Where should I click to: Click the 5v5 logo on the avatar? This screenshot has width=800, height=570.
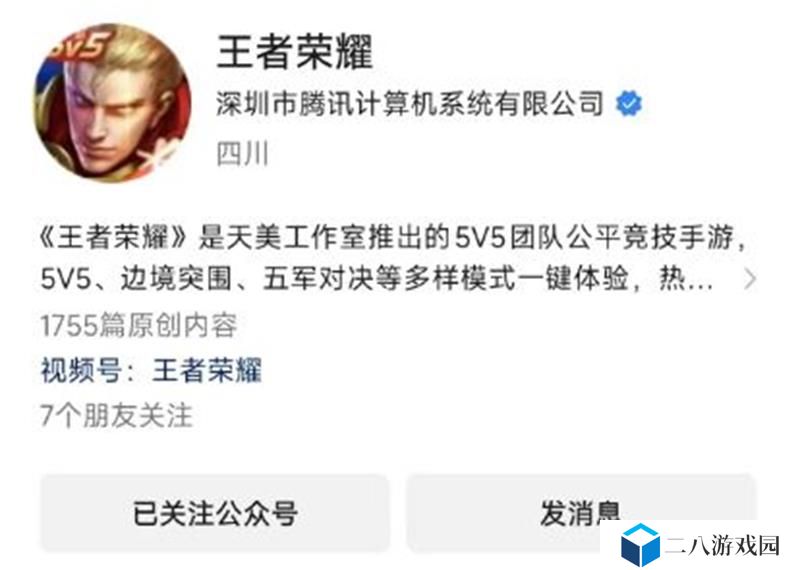77,48
